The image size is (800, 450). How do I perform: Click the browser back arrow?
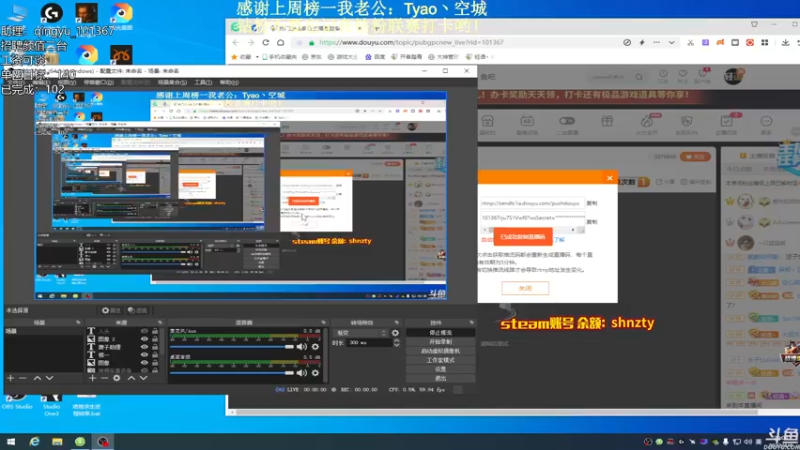235,42
